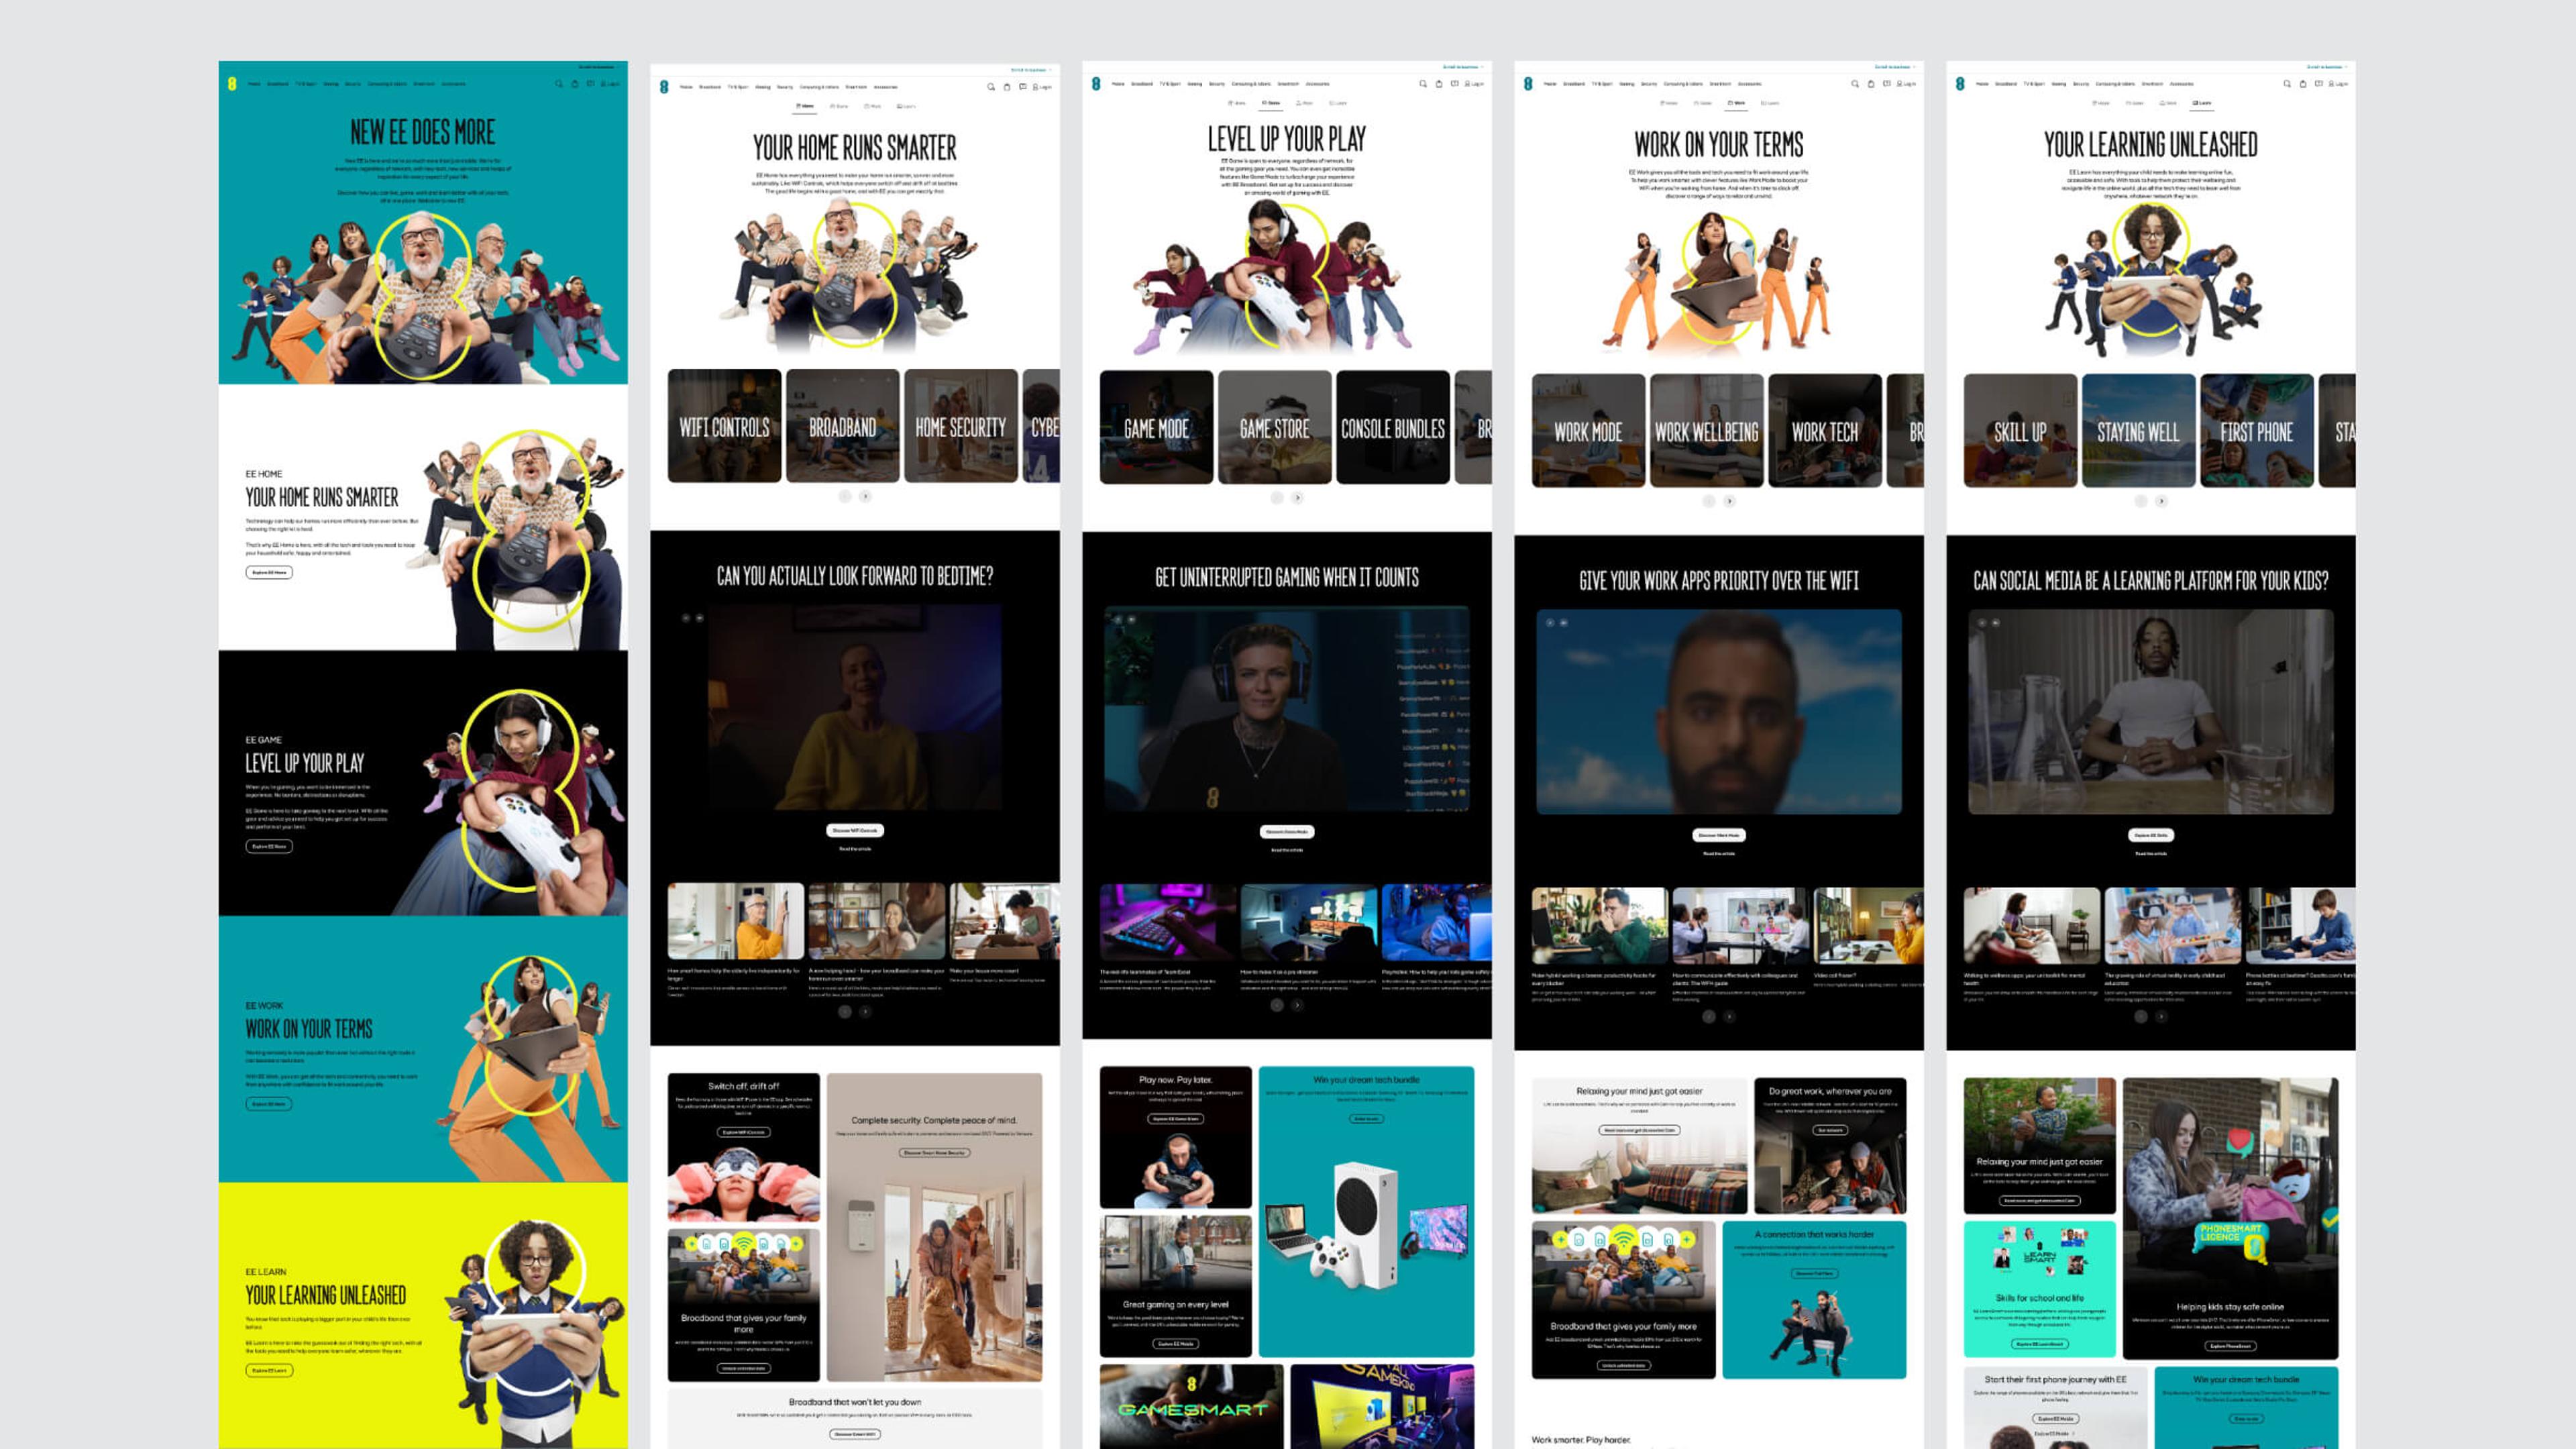
Task: Click the Discover WiFi Controls button under the bedtime video
Action: (x=855, y=830)
